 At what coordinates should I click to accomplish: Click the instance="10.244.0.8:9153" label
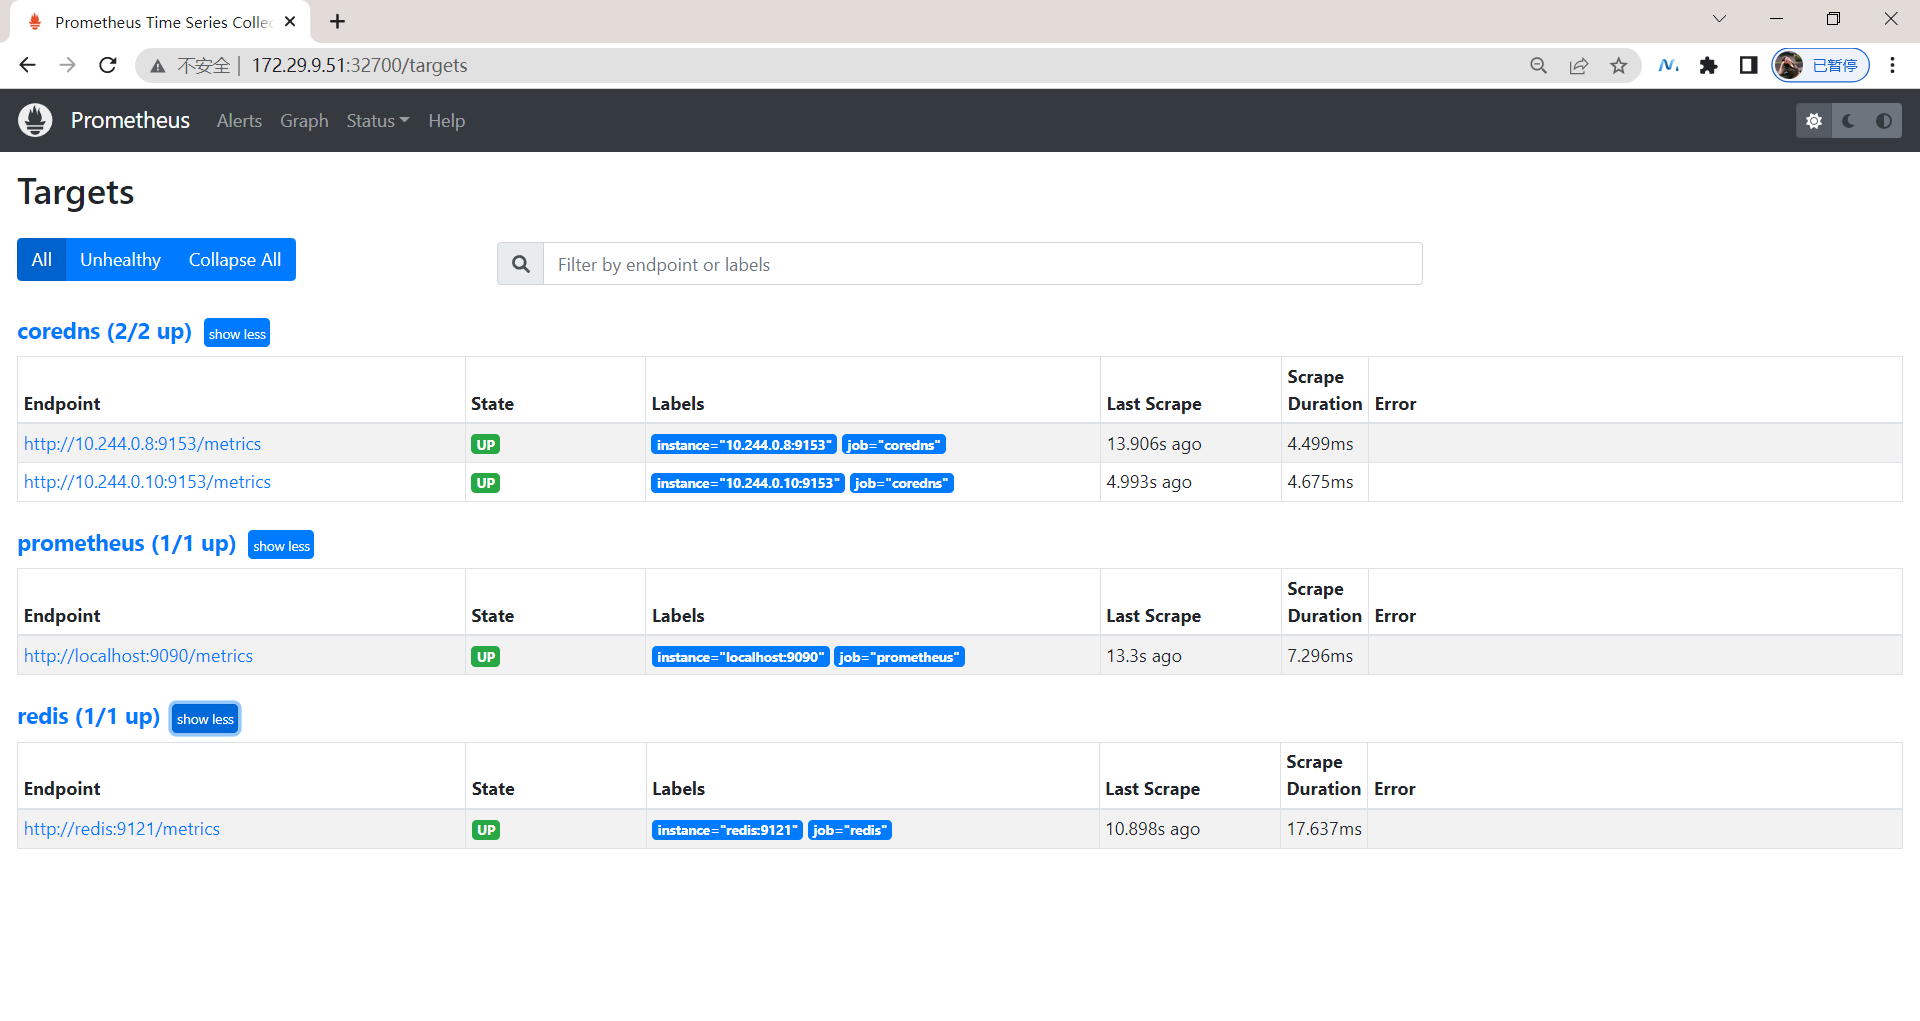pos(744,445)
